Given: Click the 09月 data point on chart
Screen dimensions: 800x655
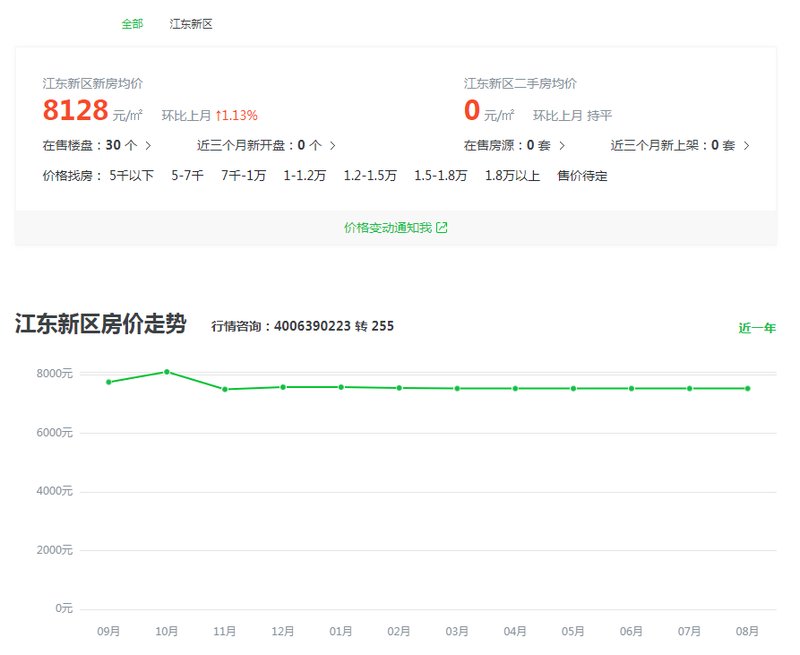Looking at the screenshot, I should [109, 382].
